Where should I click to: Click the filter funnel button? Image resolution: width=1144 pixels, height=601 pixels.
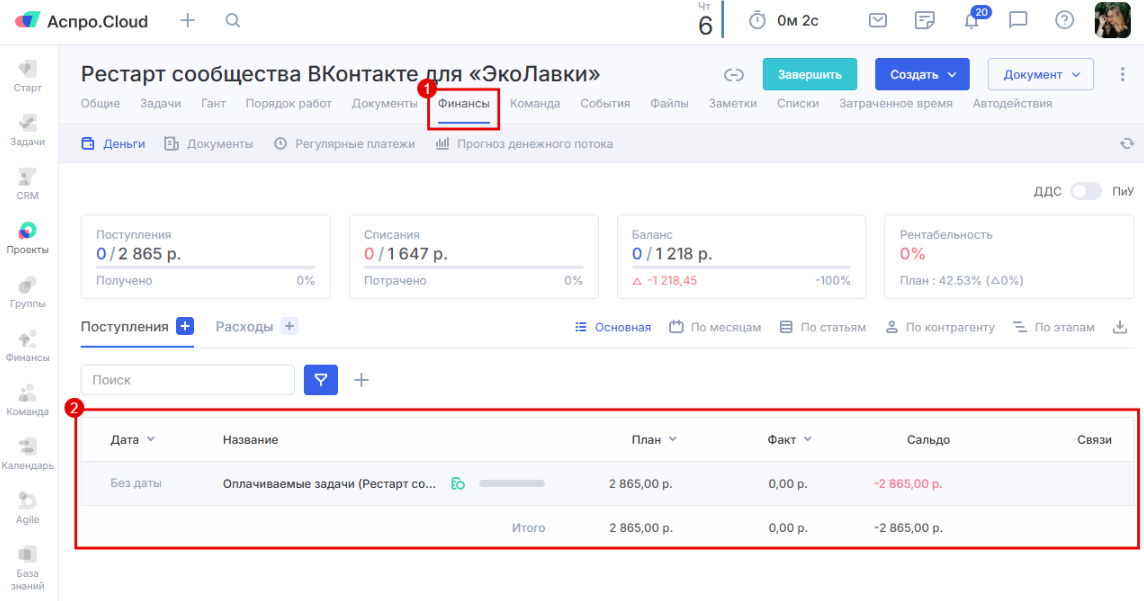pyautogui.click(x=321, y=380)
